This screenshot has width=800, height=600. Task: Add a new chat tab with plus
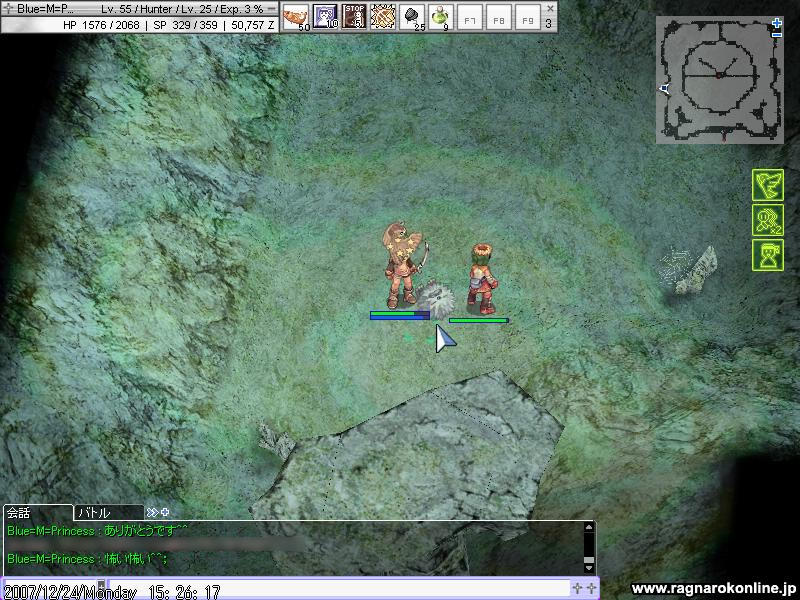coord(165,512)
